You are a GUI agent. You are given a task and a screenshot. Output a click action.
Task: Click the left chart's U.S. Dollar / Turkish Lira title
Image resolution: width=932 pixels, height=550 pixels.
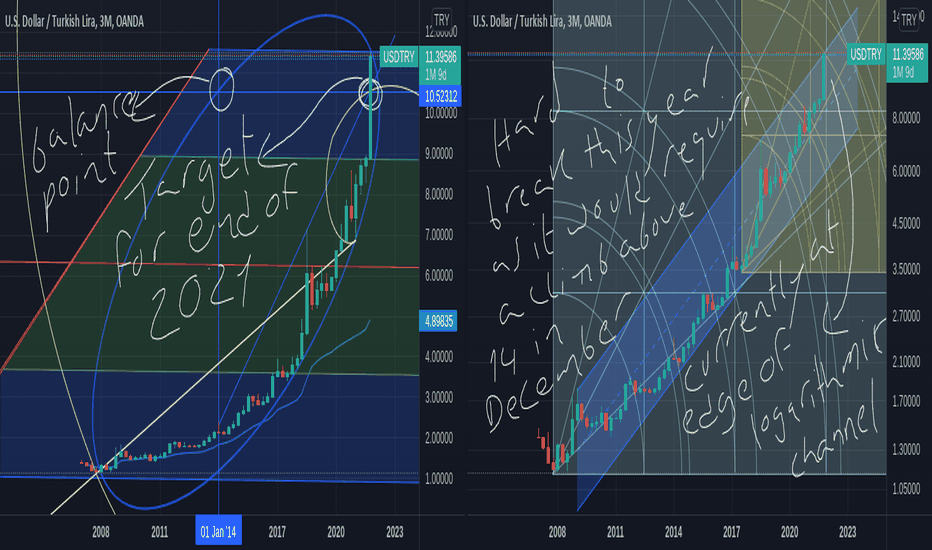click(74, 22)
